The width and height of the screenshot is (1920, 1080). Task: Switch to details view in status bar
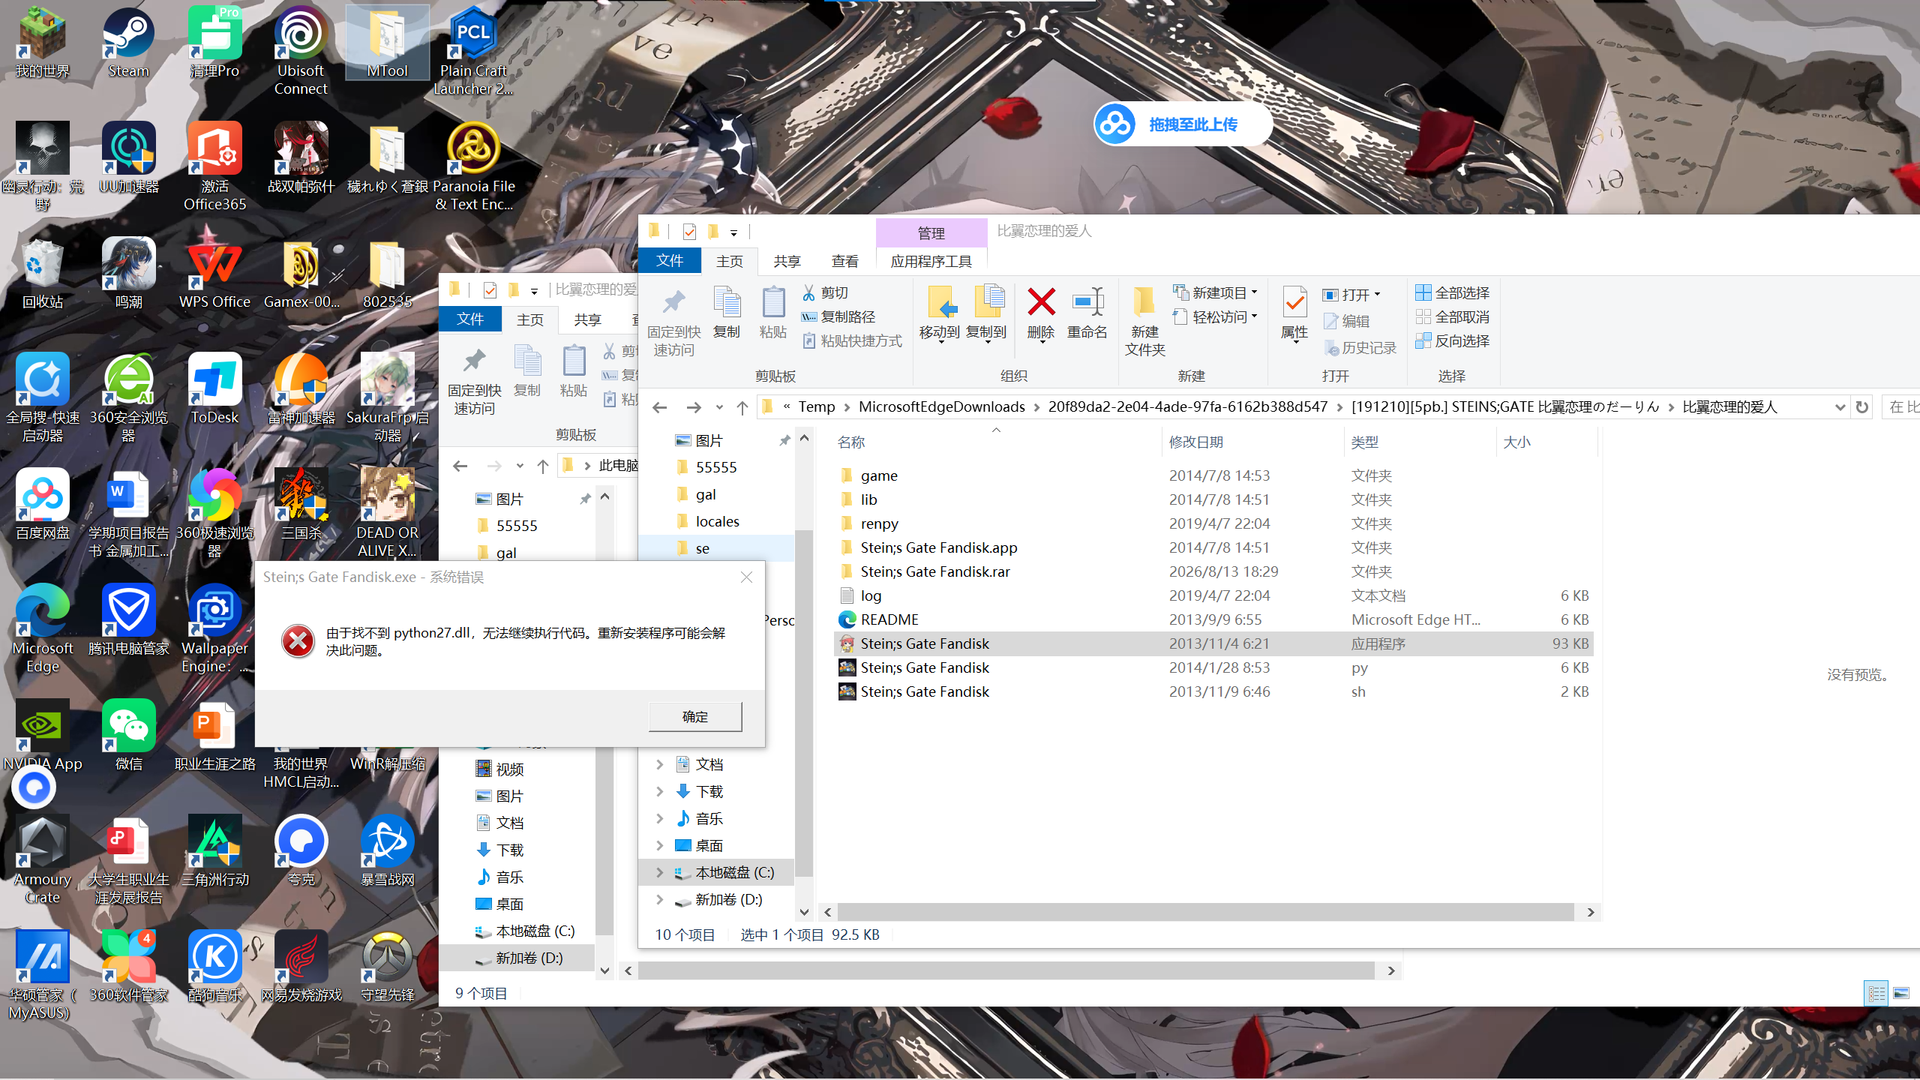point(1876,993)
